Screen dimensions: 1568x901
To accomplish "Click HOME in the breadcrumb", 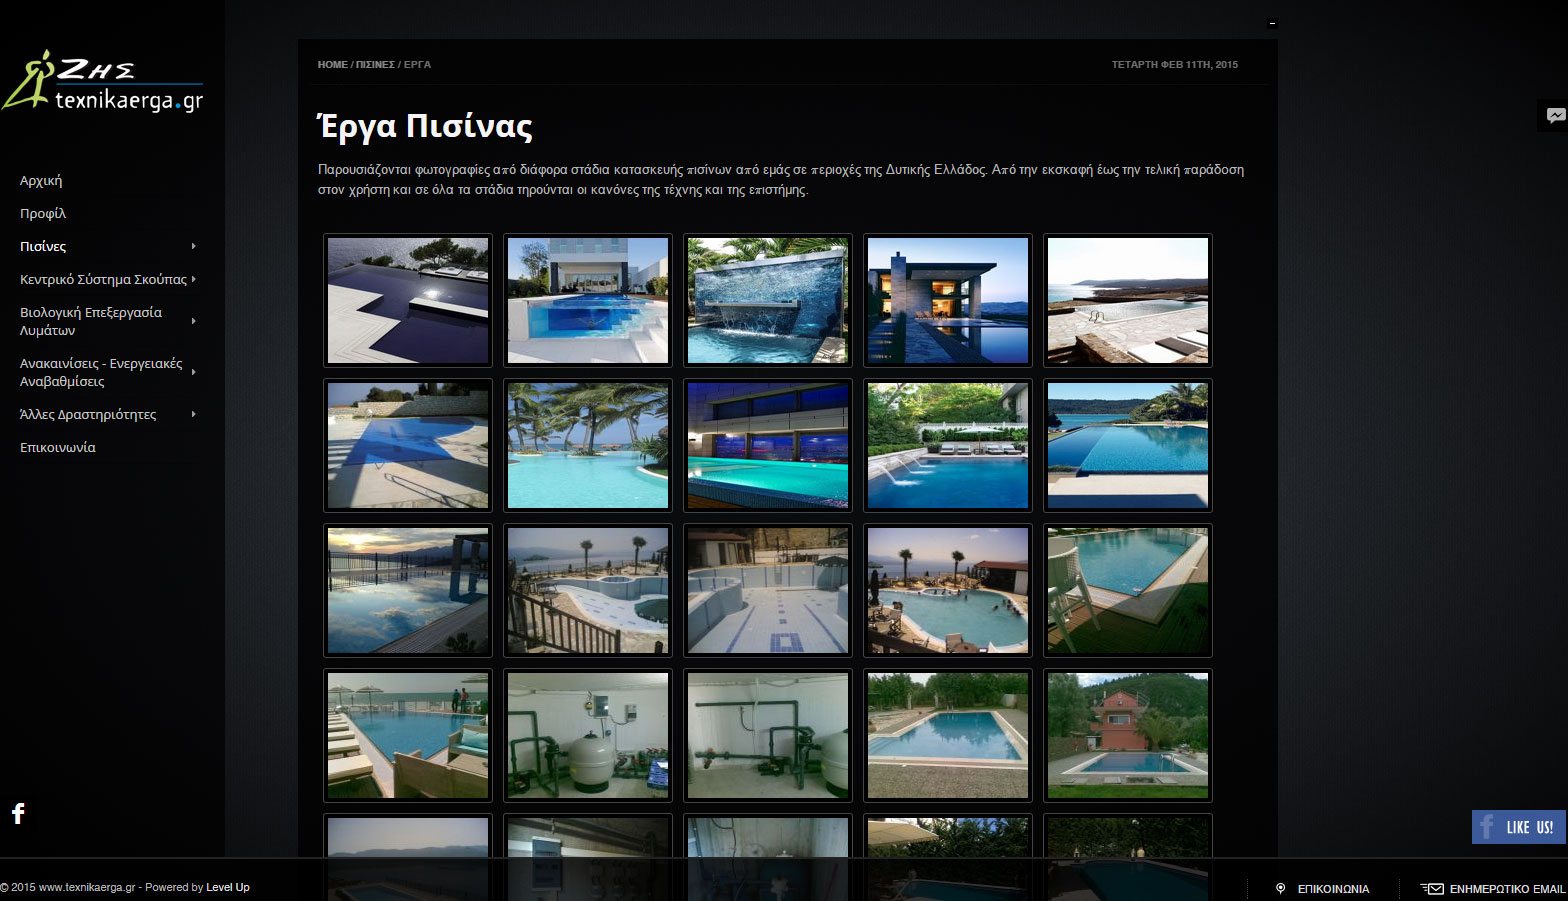I will coord(332,65).
